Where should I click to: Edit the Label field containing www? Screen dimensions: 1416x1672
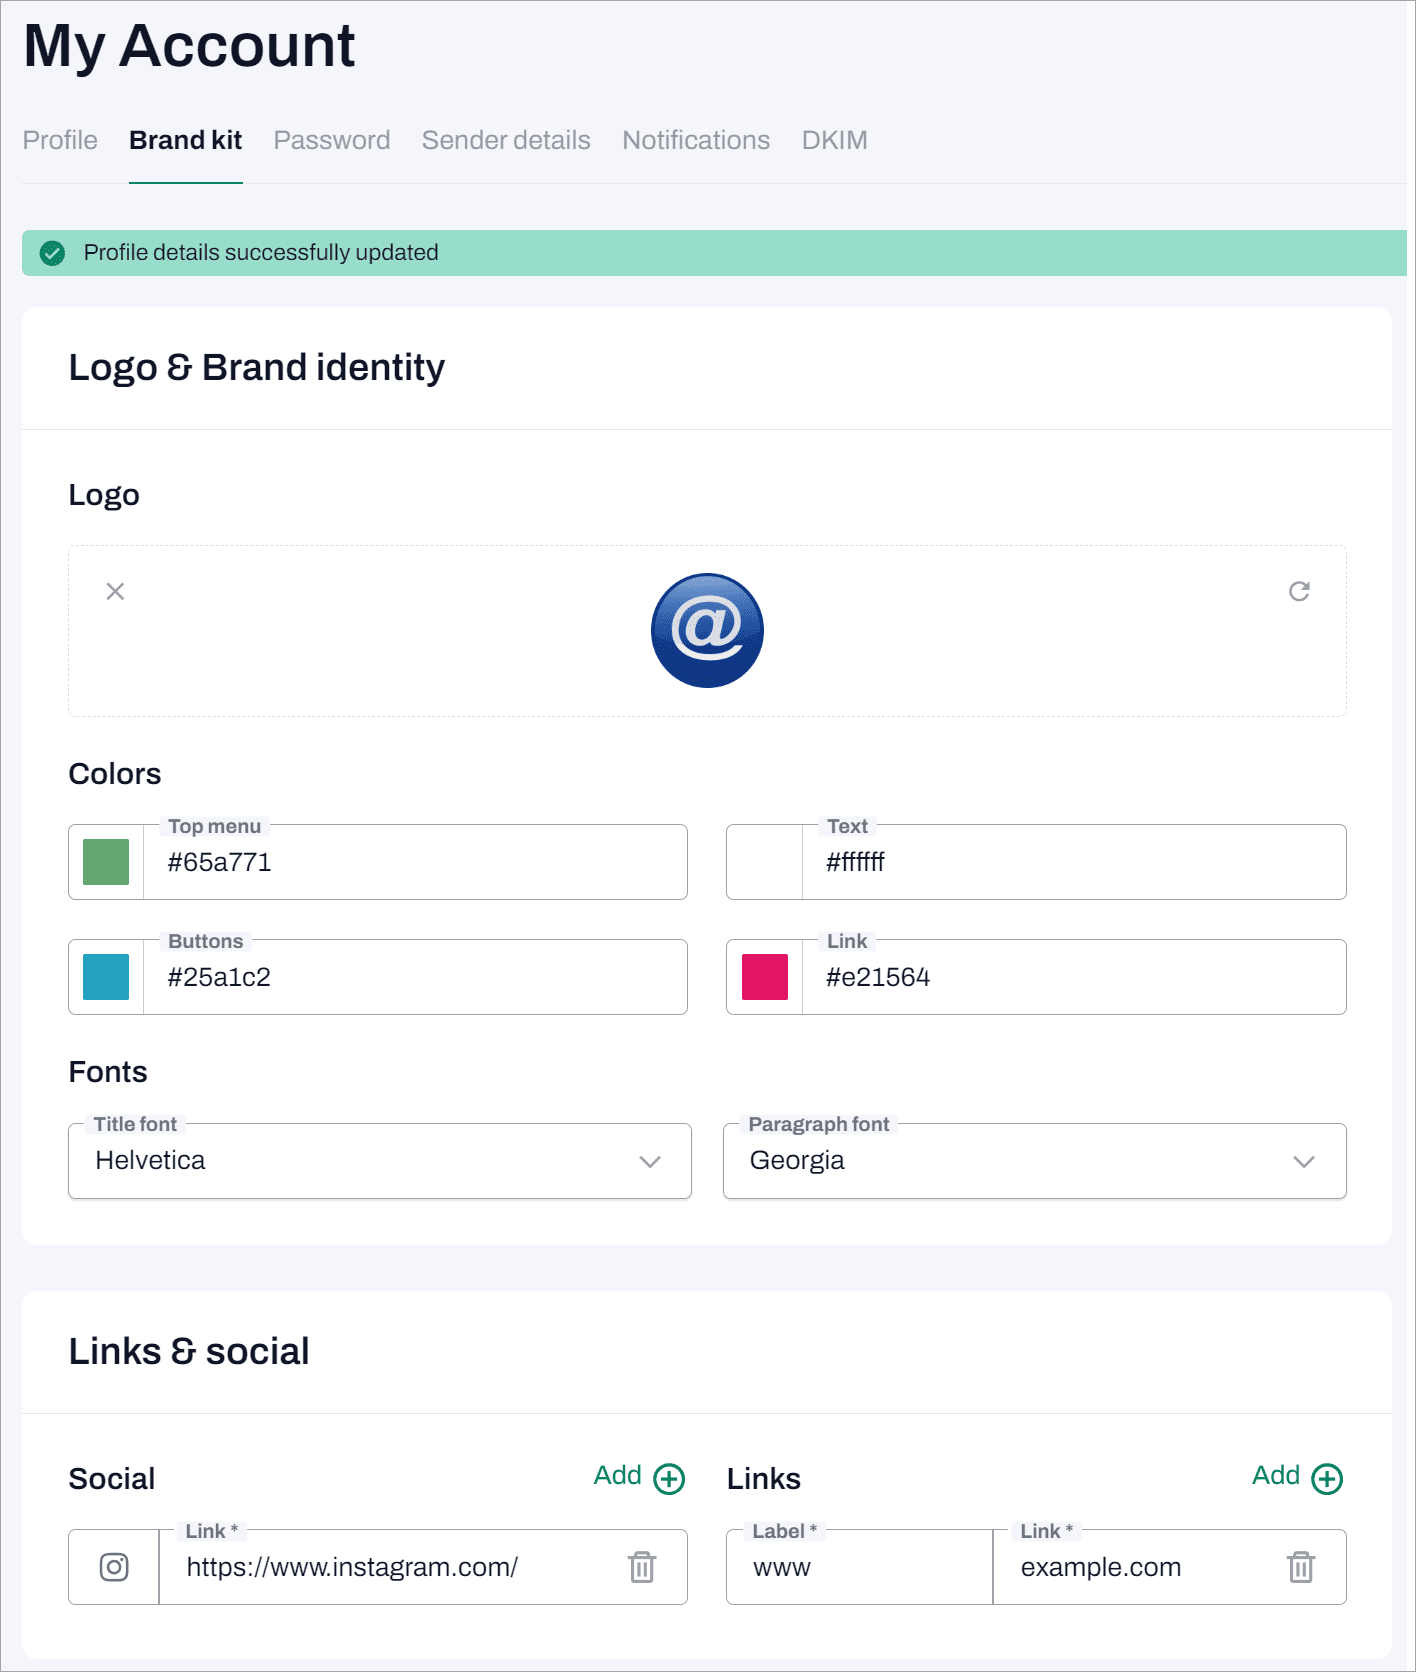pos(860,1567)
